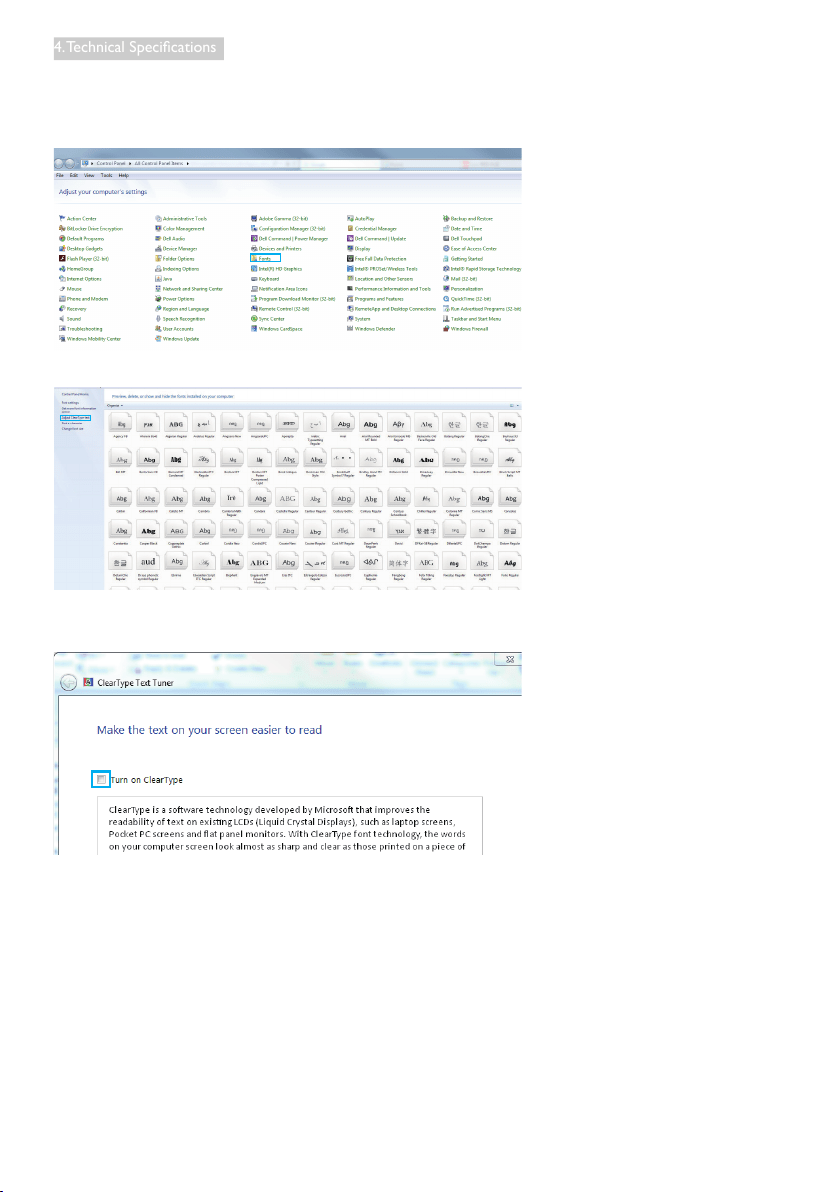The image size is (840, 1192).
Task: Open Adobe Gamma (32-bit)
Action: tap(280, 218)
